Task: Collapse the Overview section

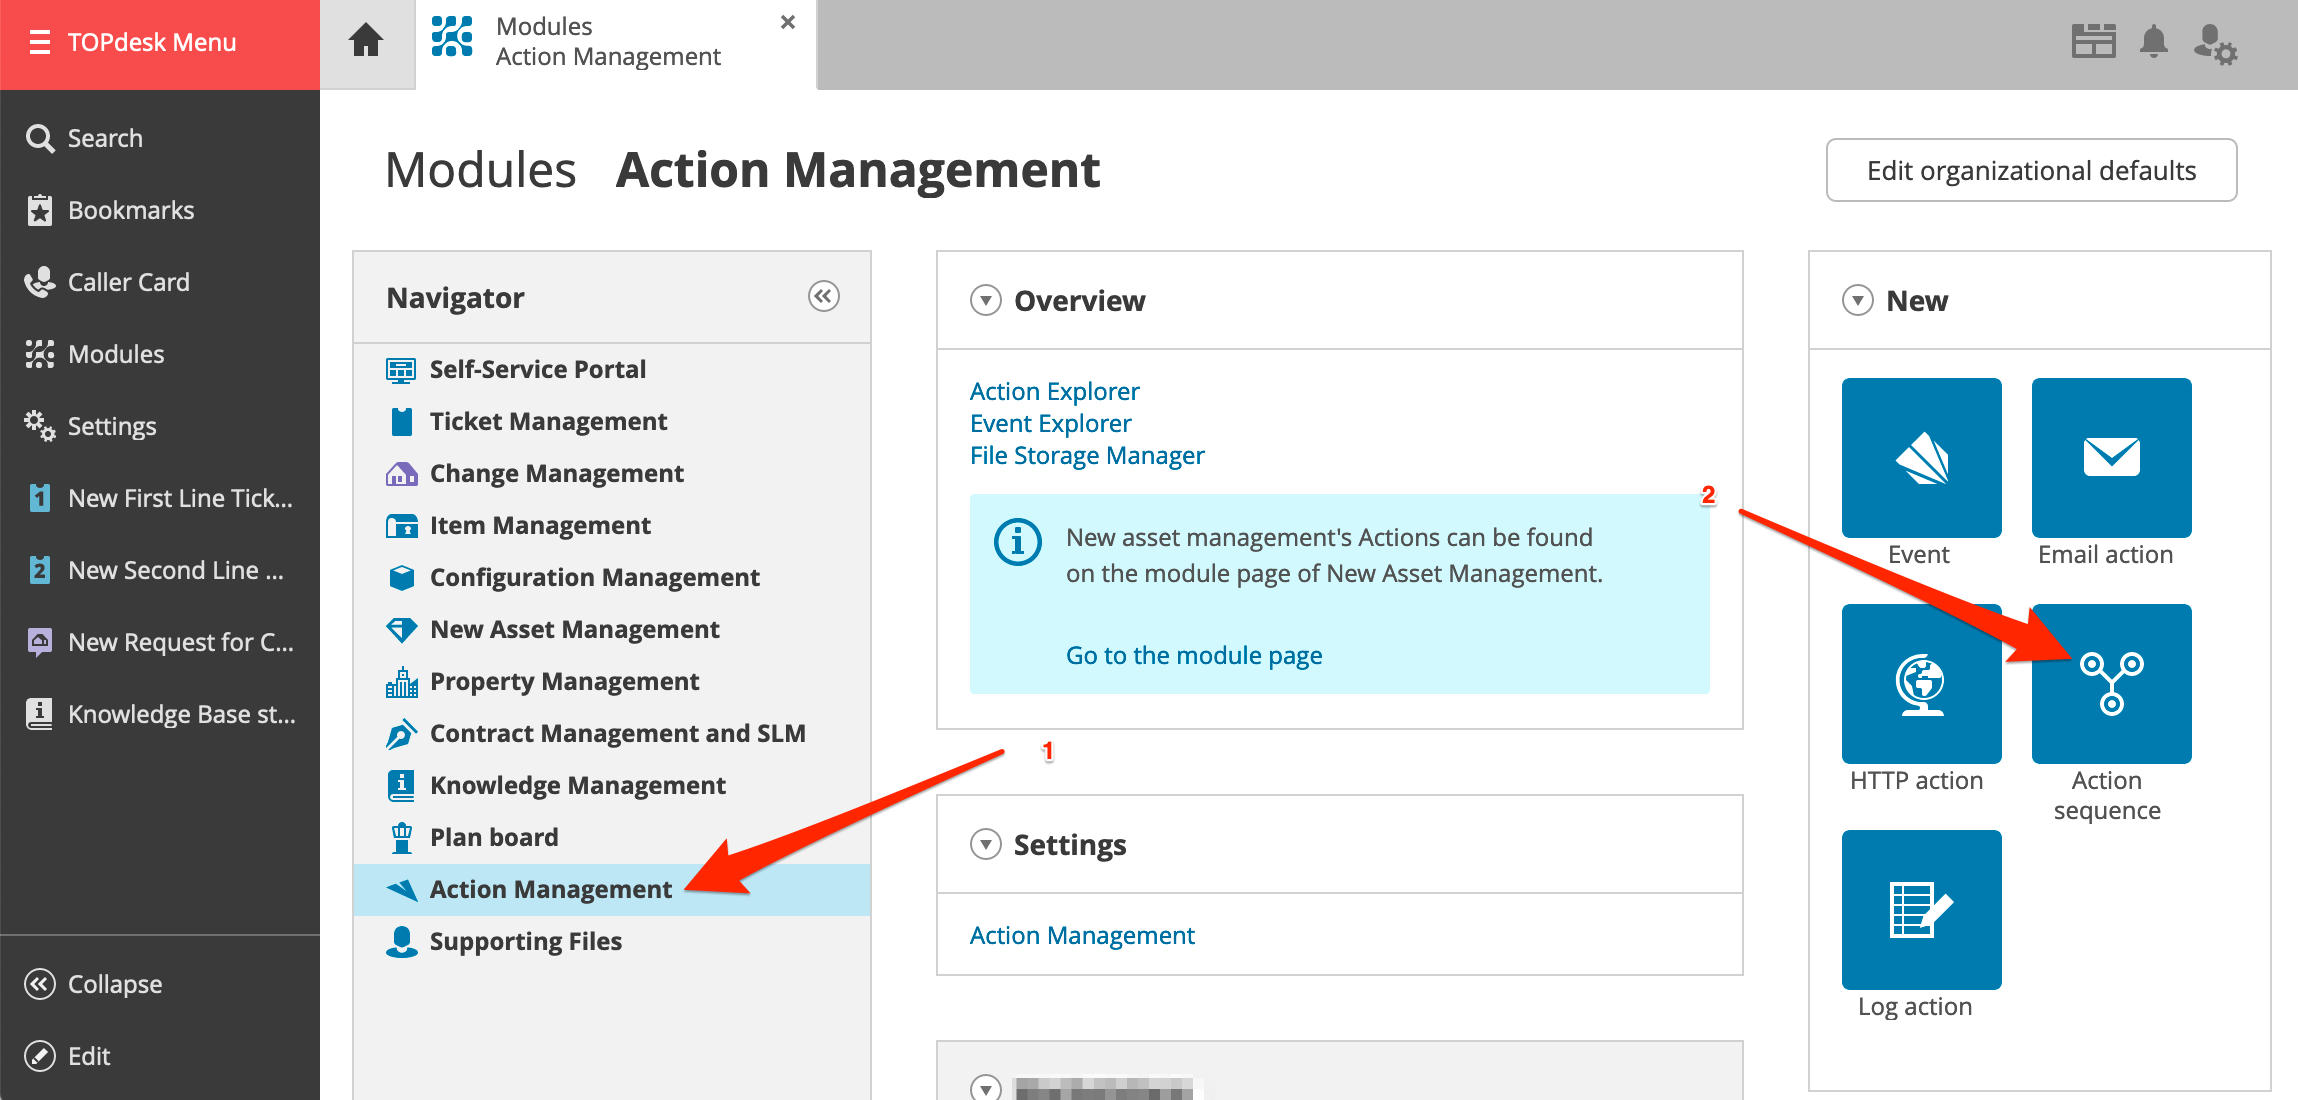Action: [986, 300]
